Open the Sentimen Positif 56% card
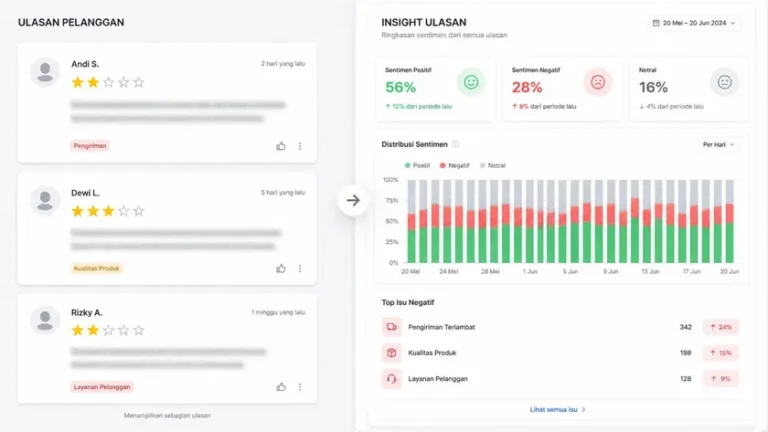The image size is (768, 432). tap(435, 89)
